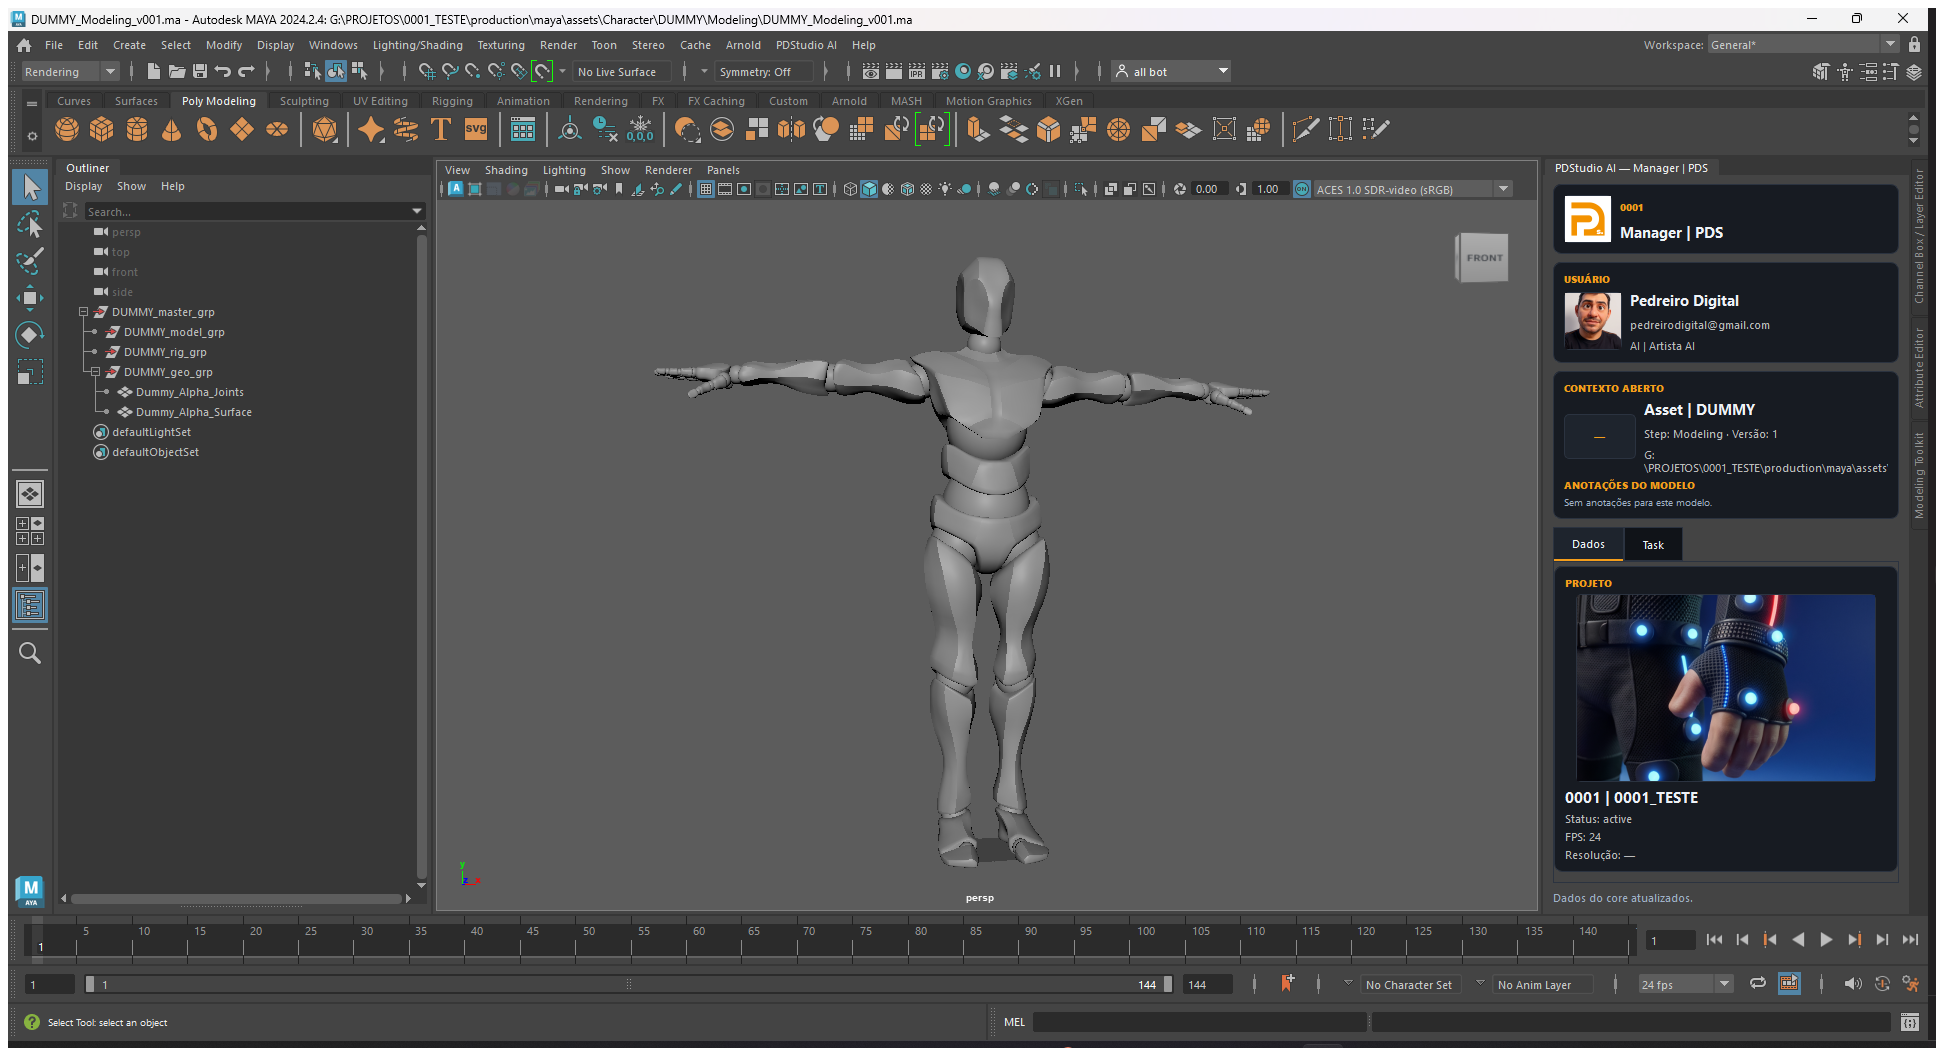Open the Workspace General dropdown
The width and height of the screenshot is (1936, 1048).
tap(1803, 45)
